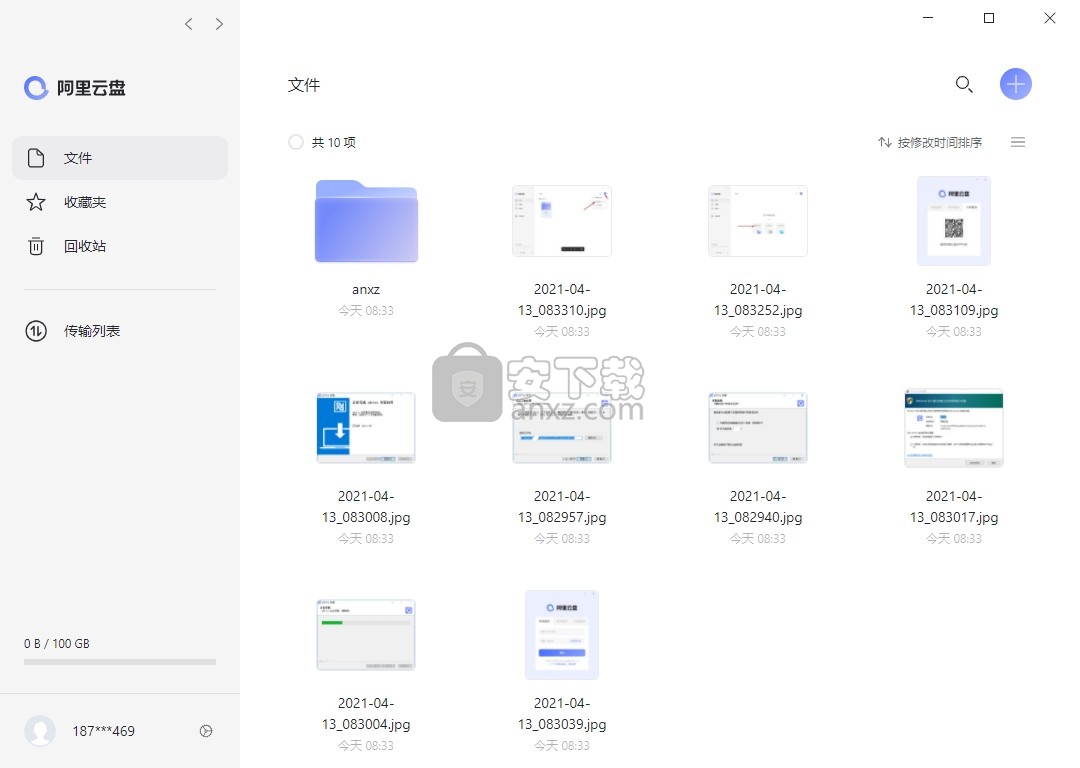Screen dimensions: 1080x768
Task: Click the blue plus upload button
Action: pyautogui.click(x=1015, y=85)
